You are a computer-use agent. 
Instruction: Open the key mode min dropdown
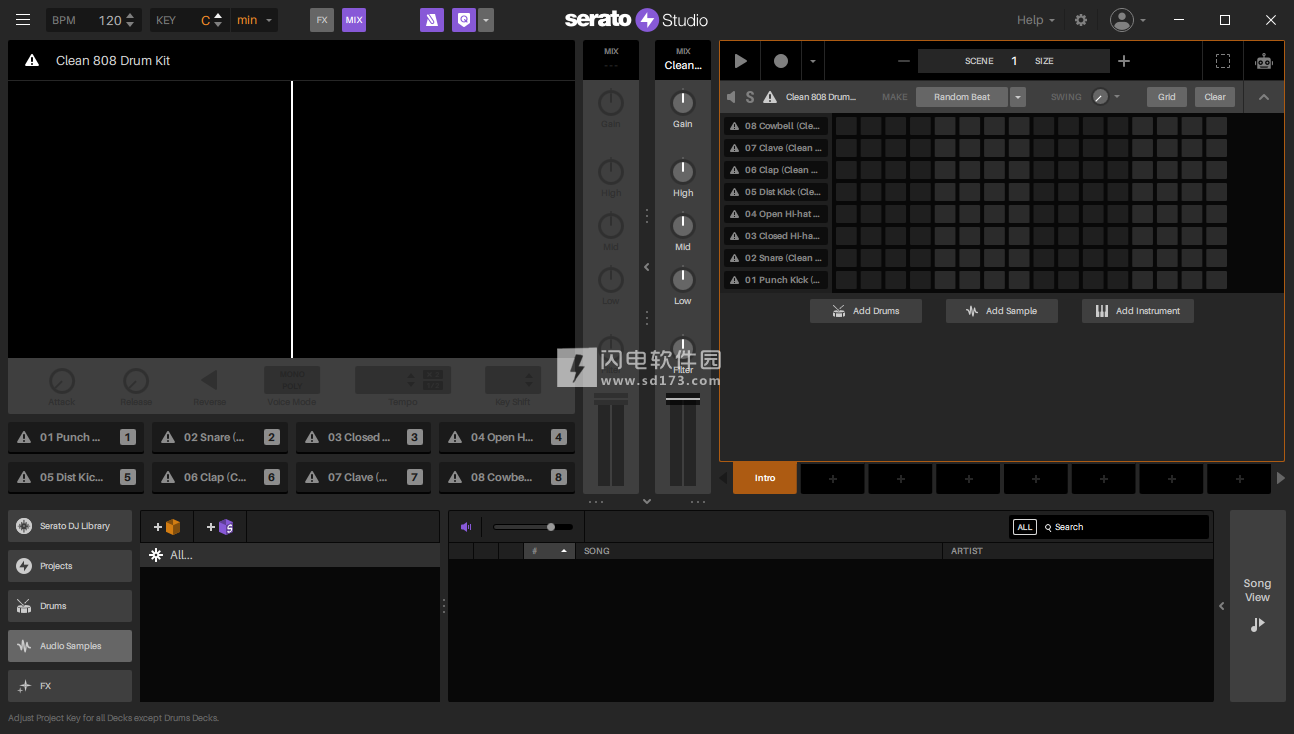tap(254, 20)
